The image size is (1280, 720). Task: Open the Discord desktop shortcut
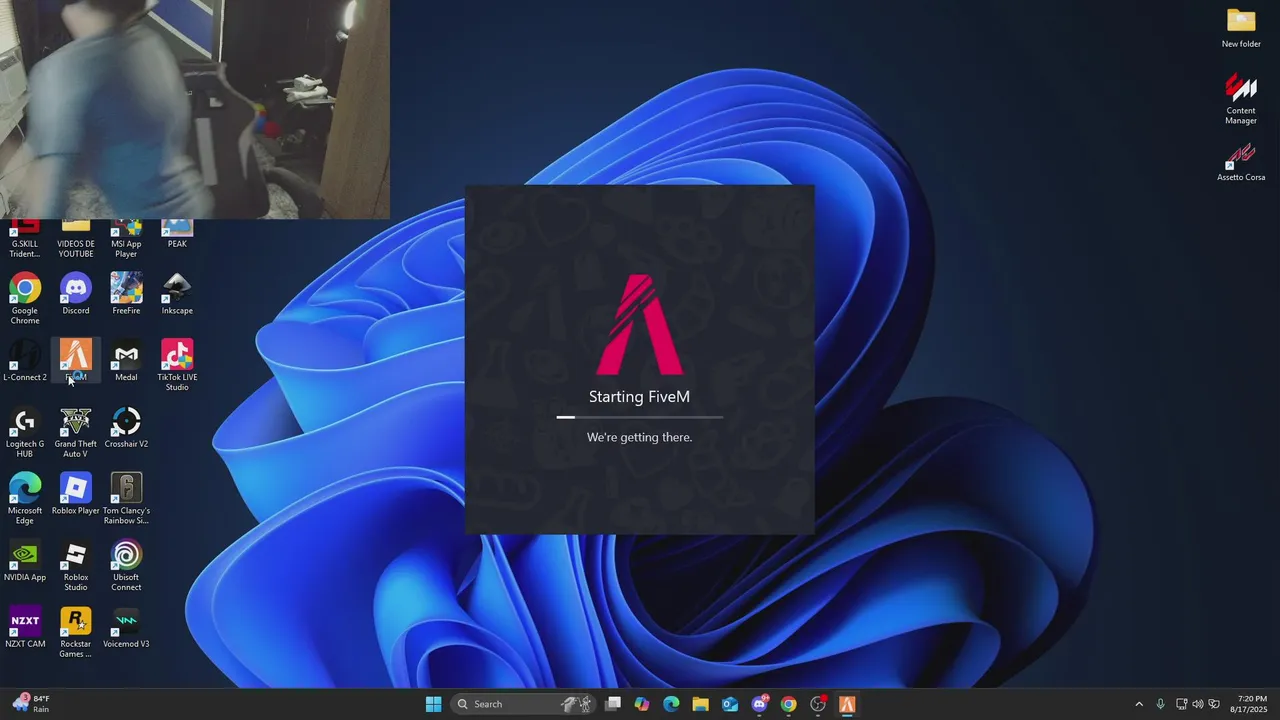(76, 294)
